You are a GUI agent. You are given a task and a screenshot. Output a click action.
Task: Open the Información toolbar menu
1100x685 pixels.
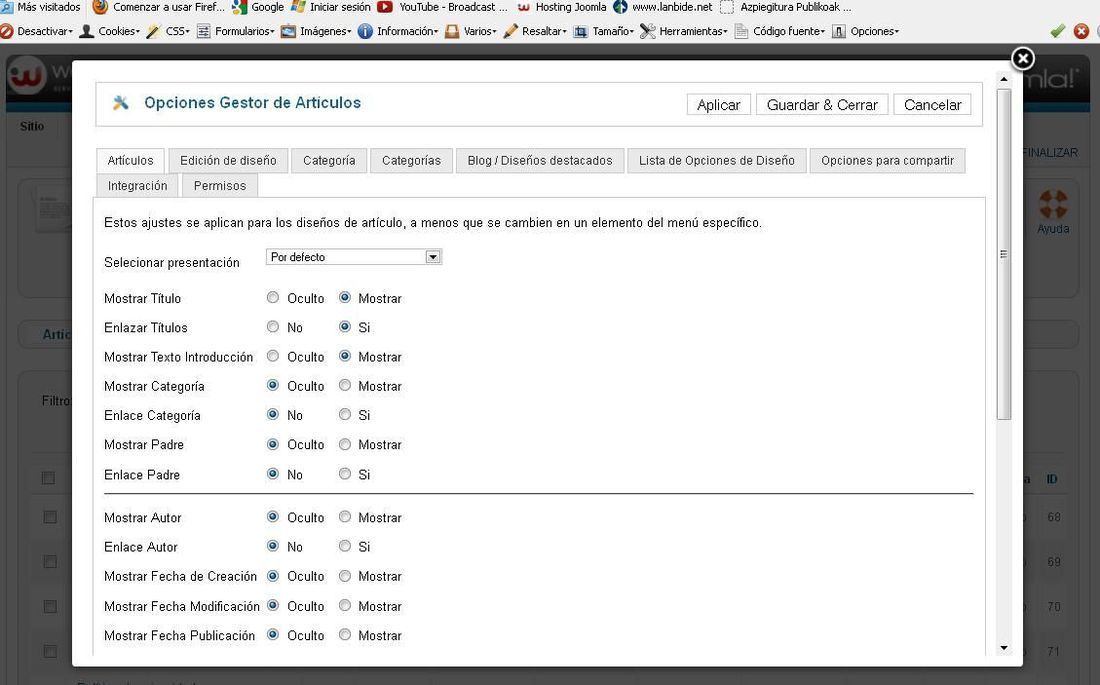[398, 31]
